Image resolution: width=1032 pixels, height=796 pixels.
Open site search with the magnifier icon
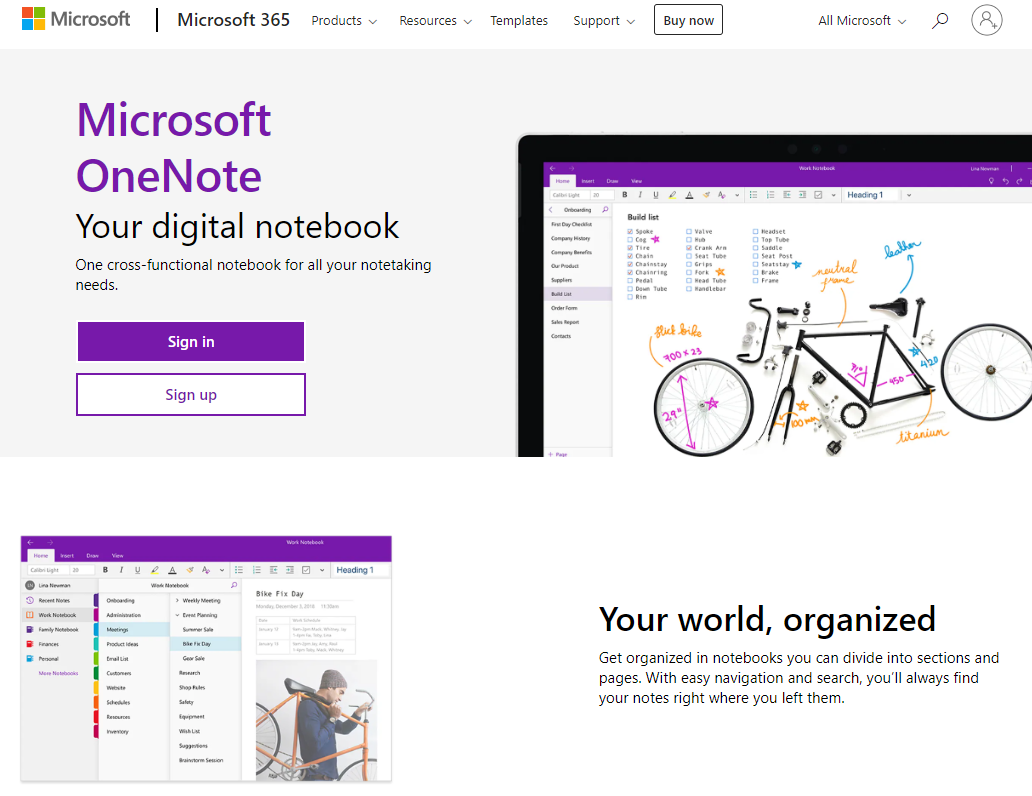coord(940,20)
